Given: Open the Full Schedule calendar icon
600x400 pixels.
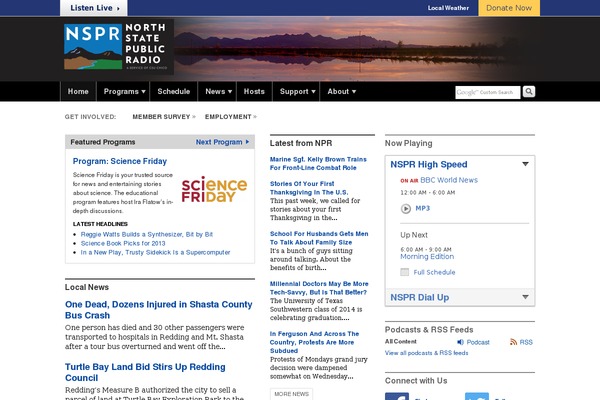Looking at the screenshot, I should pyautogui.click(x=406, y=272).
